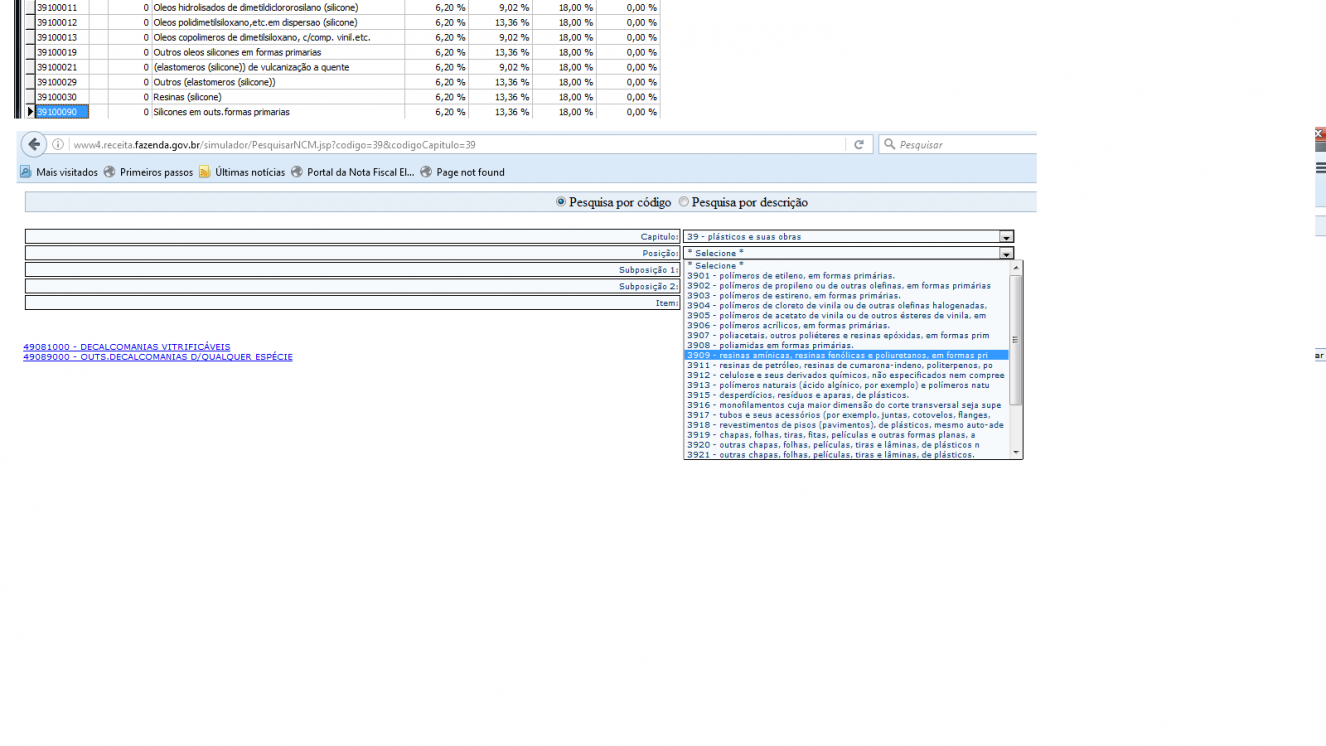Click 'Resinas (silicone)' description cell
Viewport: 1326px width, 746px height.
278,97
